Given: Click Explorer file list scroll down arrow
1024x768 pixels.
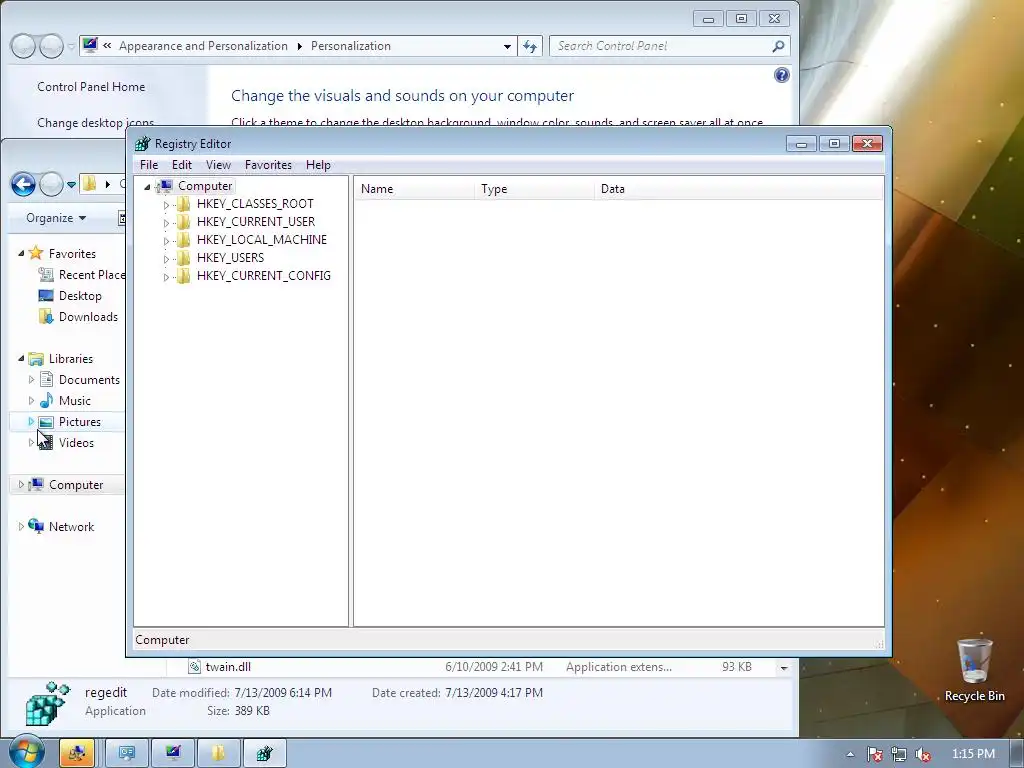Looking at the screenshot, I should tap(784, 667).
